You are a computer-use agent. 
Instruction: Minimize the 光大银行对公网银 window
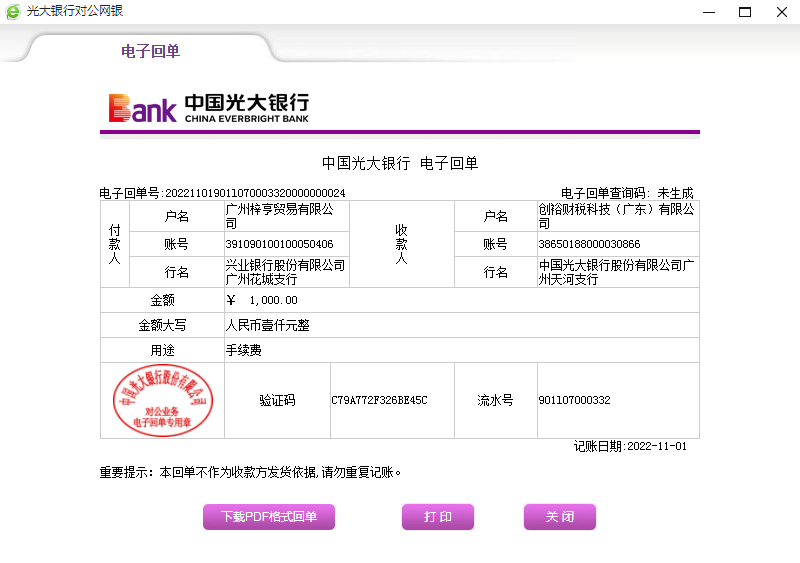(709, 12)
